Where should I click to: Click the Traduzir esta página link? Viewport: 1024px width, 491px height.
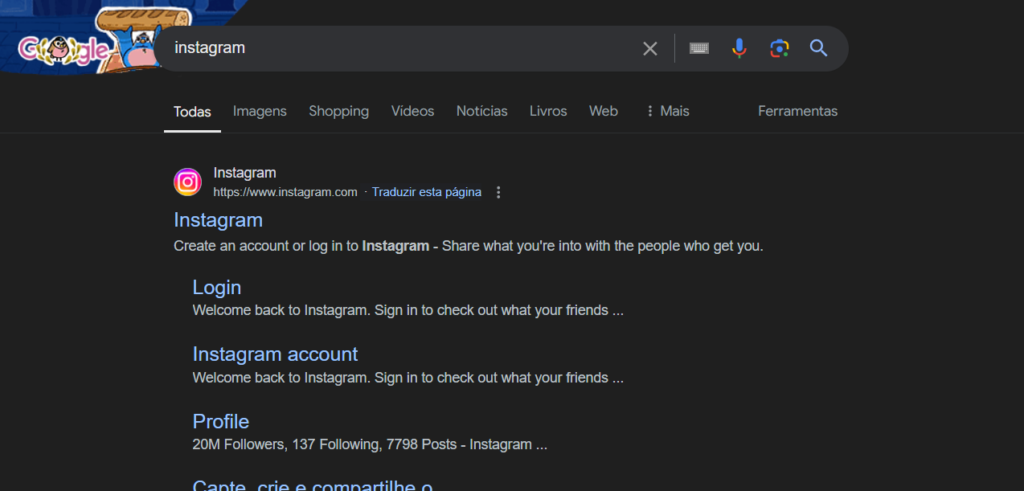click(427, 192)
